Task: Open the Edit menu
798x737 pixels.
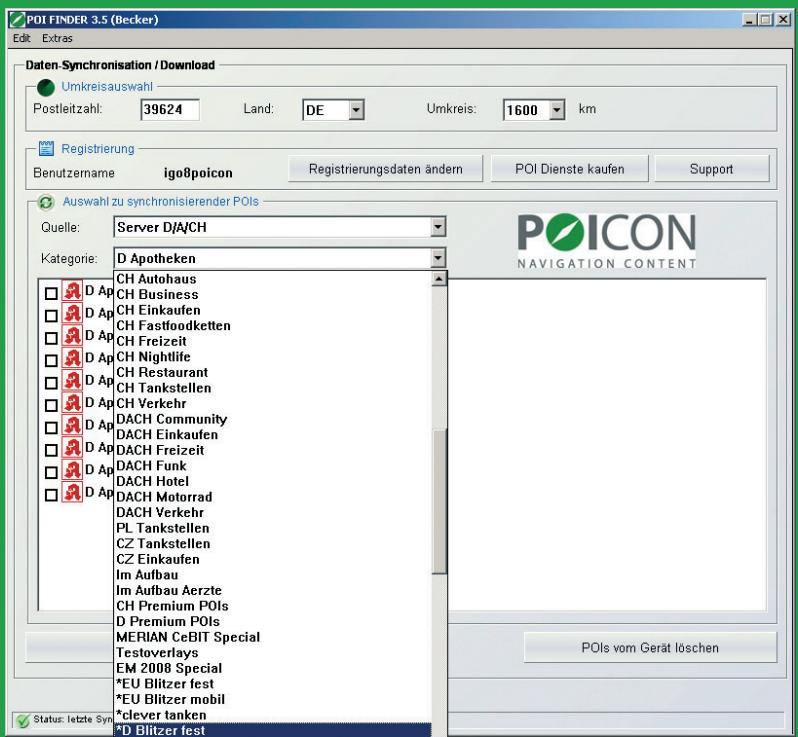Action: coord(21,38)
